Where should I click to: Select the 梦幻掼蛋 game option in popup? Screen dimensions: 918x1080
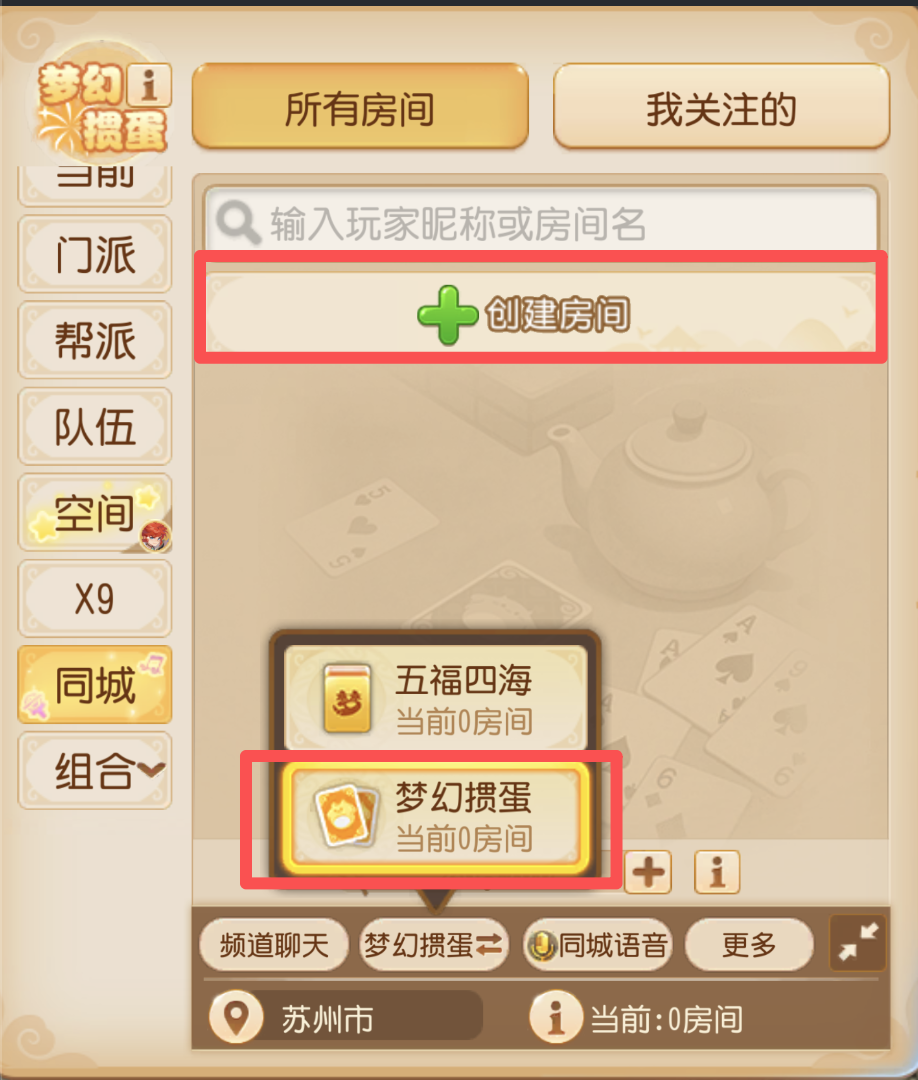point(435,817)
